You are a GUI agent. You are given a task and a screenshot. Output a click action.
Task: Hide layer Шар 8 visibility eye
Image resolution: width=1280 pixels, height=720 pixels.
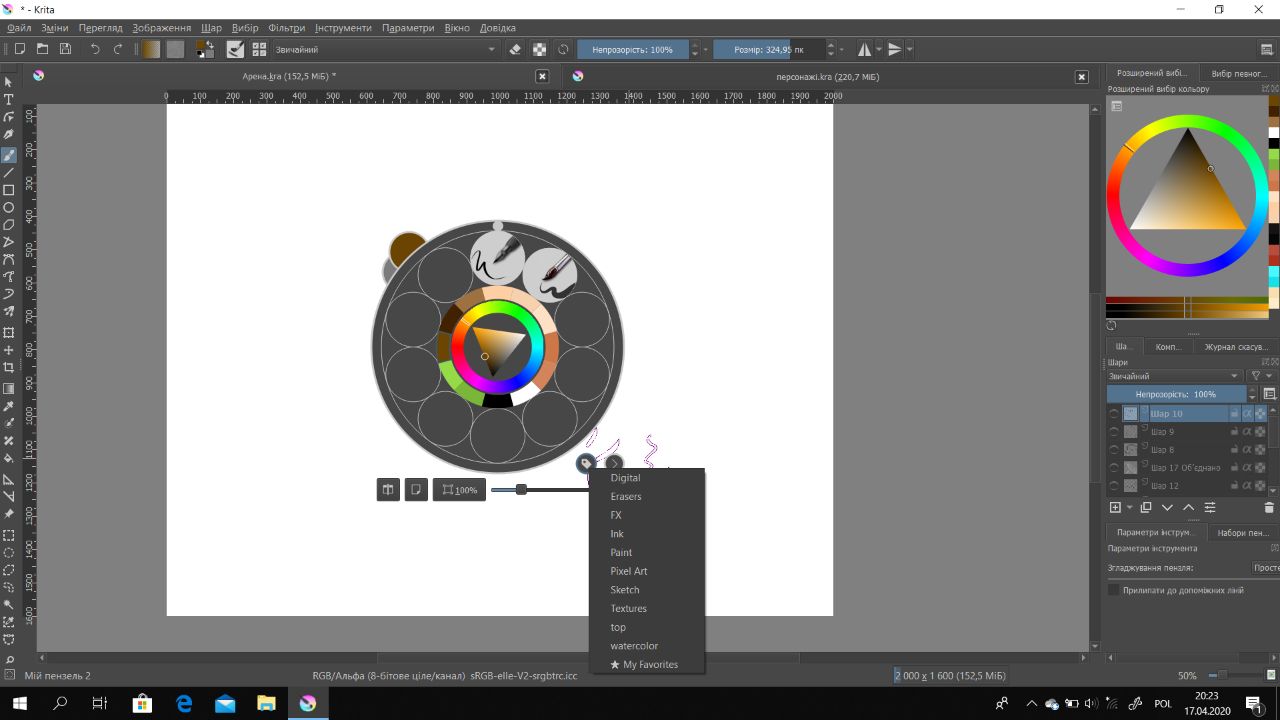(x=1114, y=449)
